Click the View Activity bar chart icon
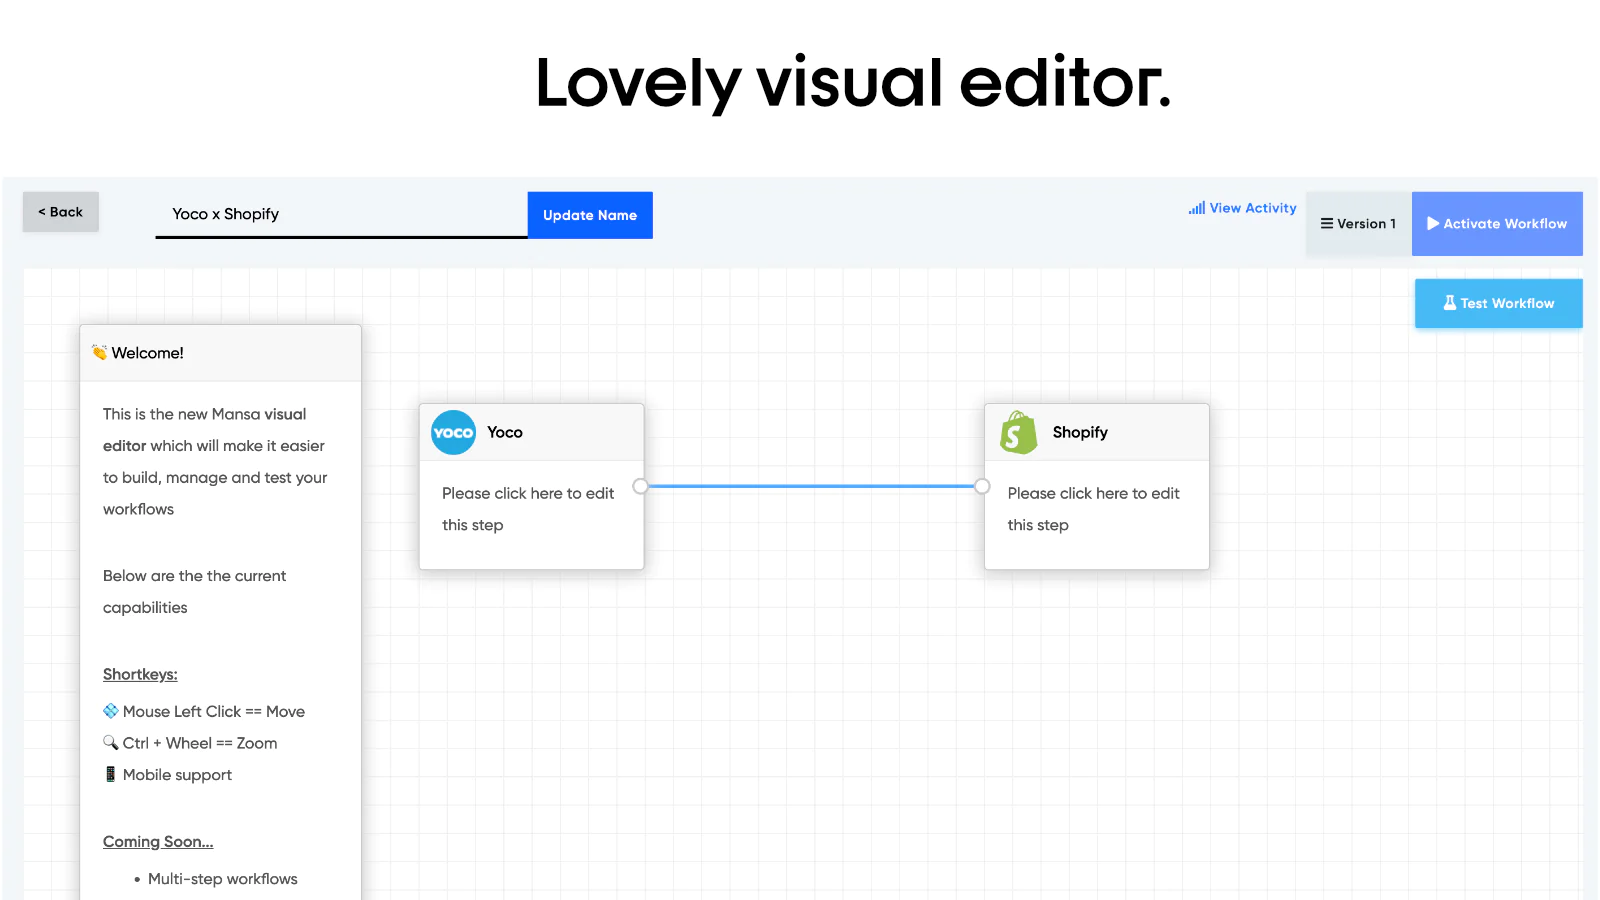Screen dimensions: 1600x900 pos(1196,208)
